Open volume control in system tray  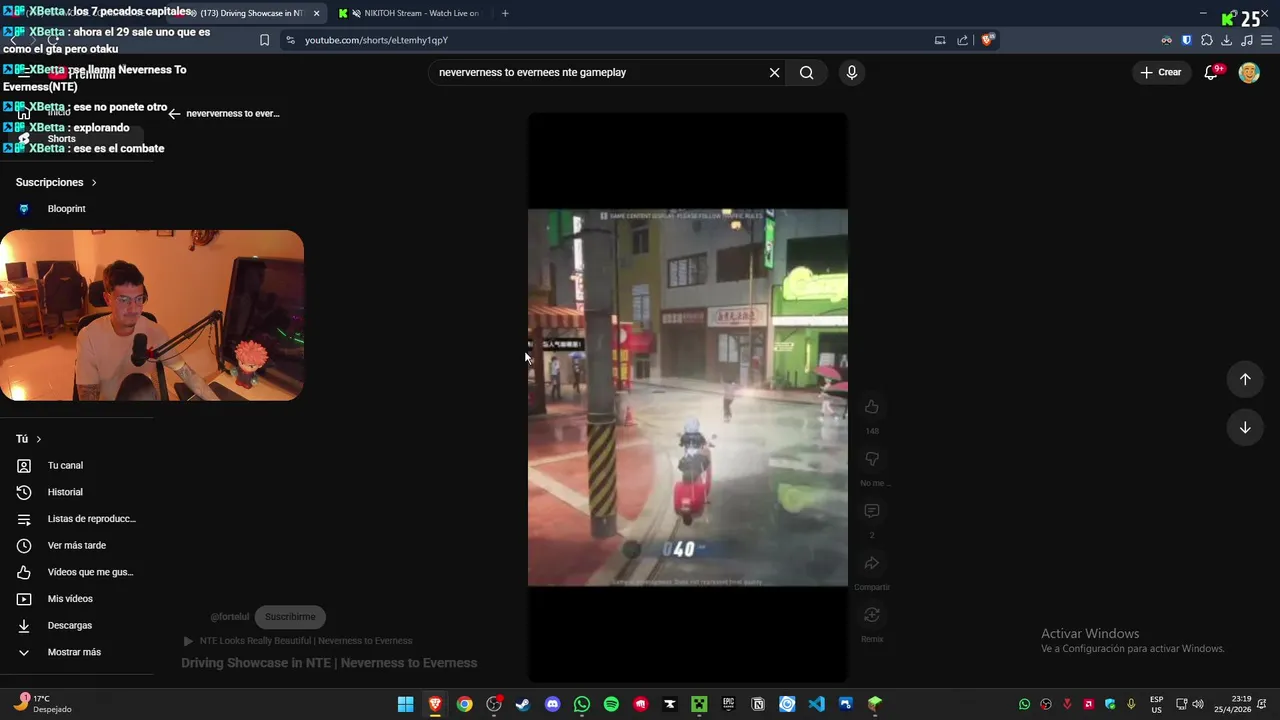[x=1198, y=704]
